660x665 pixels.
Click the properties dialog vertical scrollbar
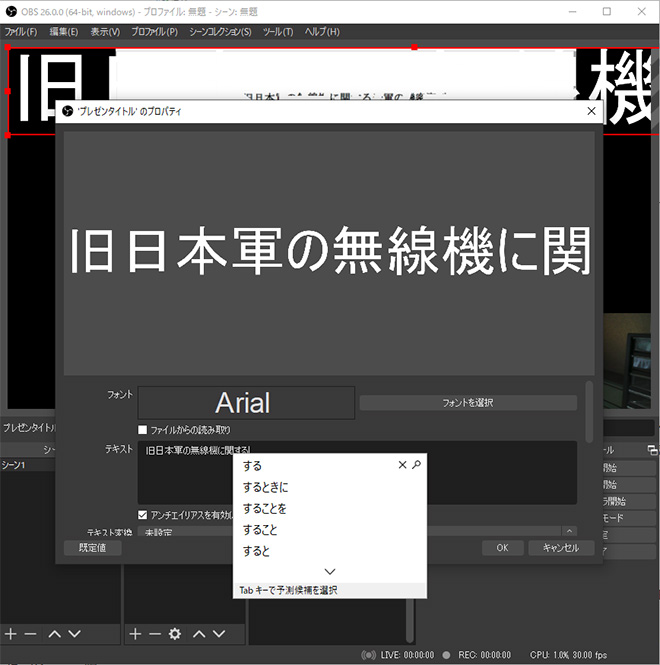coord(589,412)
